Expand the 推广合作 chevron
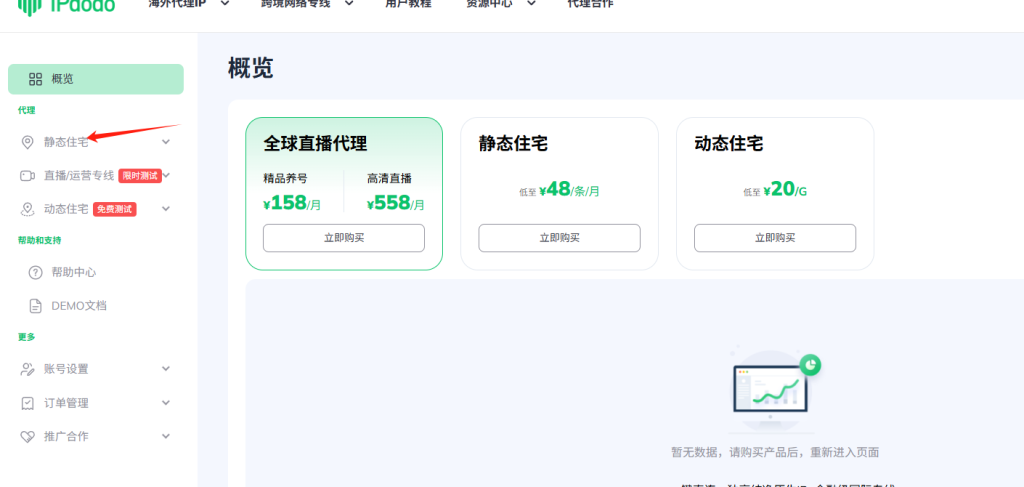Viewport: 1024px width, 487px height. [x=166, y=436]
